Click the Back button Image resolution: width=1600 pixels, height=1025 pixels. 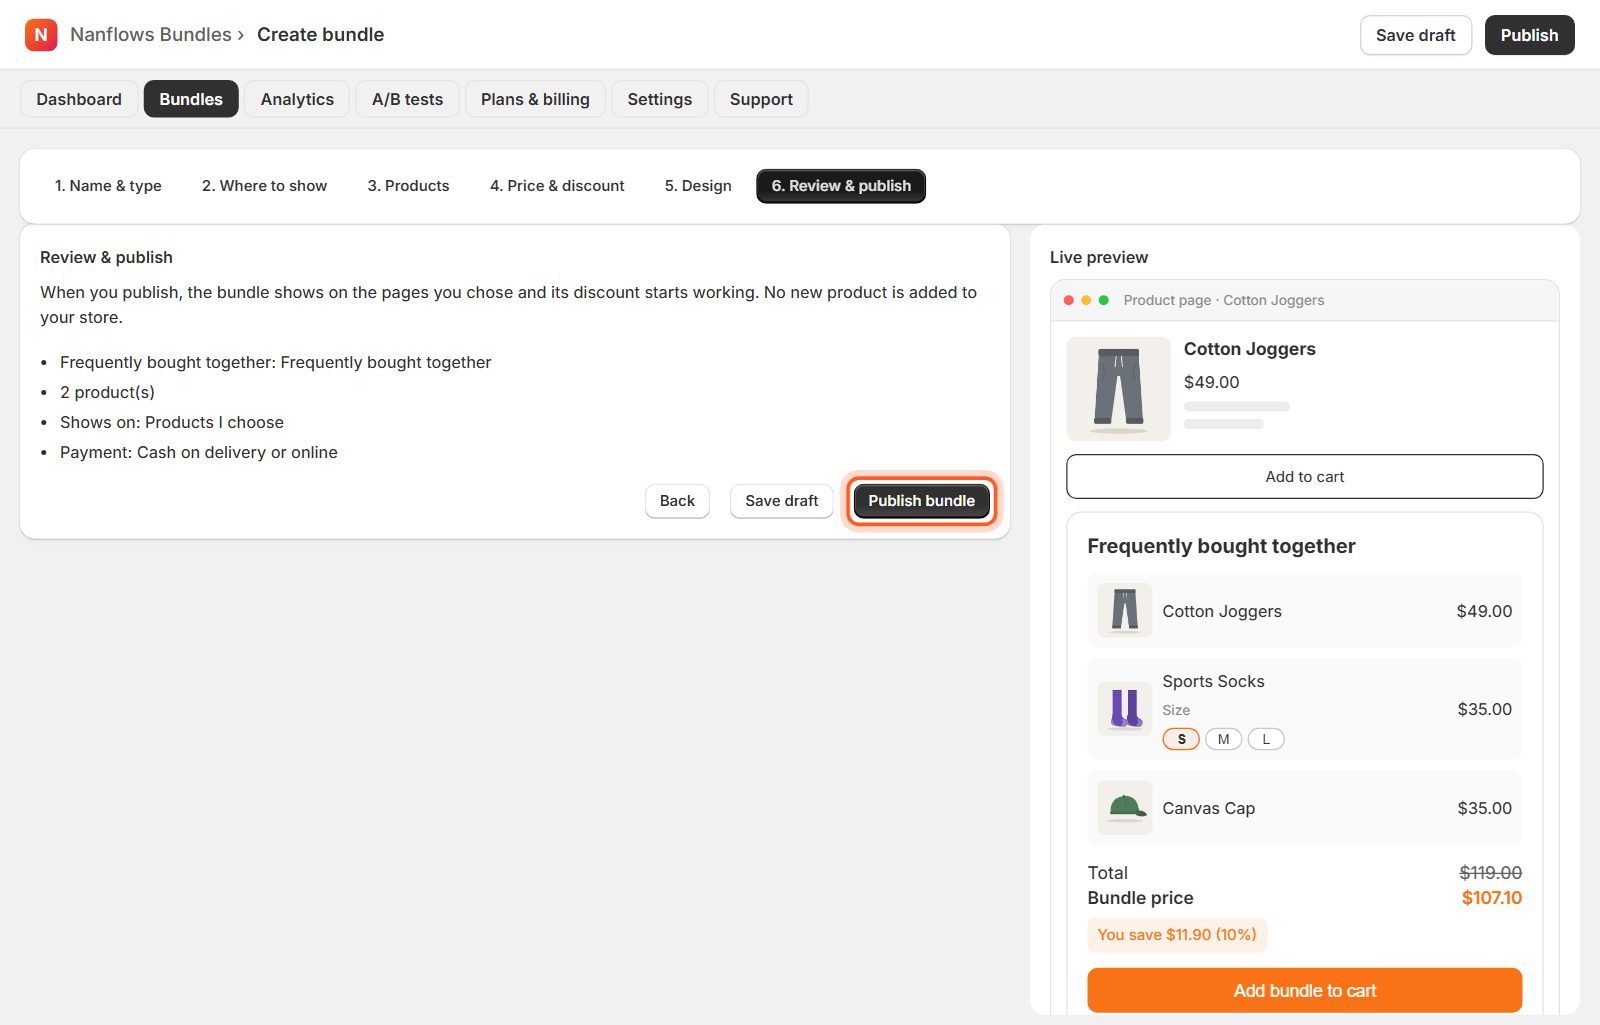677,501
